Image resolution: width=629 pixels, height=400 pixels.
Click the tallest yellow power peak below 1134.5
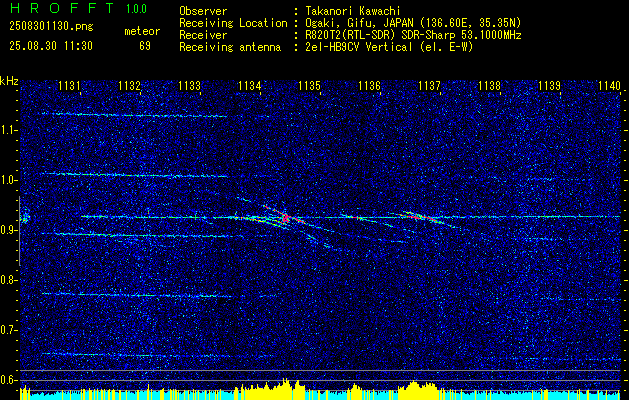[x=285, y=388]
